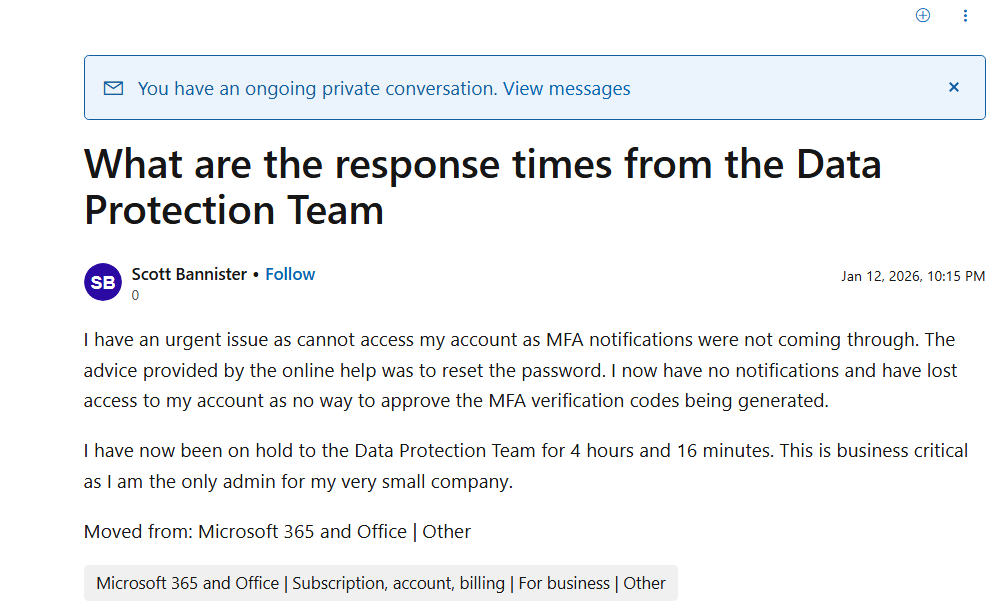This screenshot has width=1006, height=613.
Task: Select Scott Bannister's name
Action: click(190, 273)
